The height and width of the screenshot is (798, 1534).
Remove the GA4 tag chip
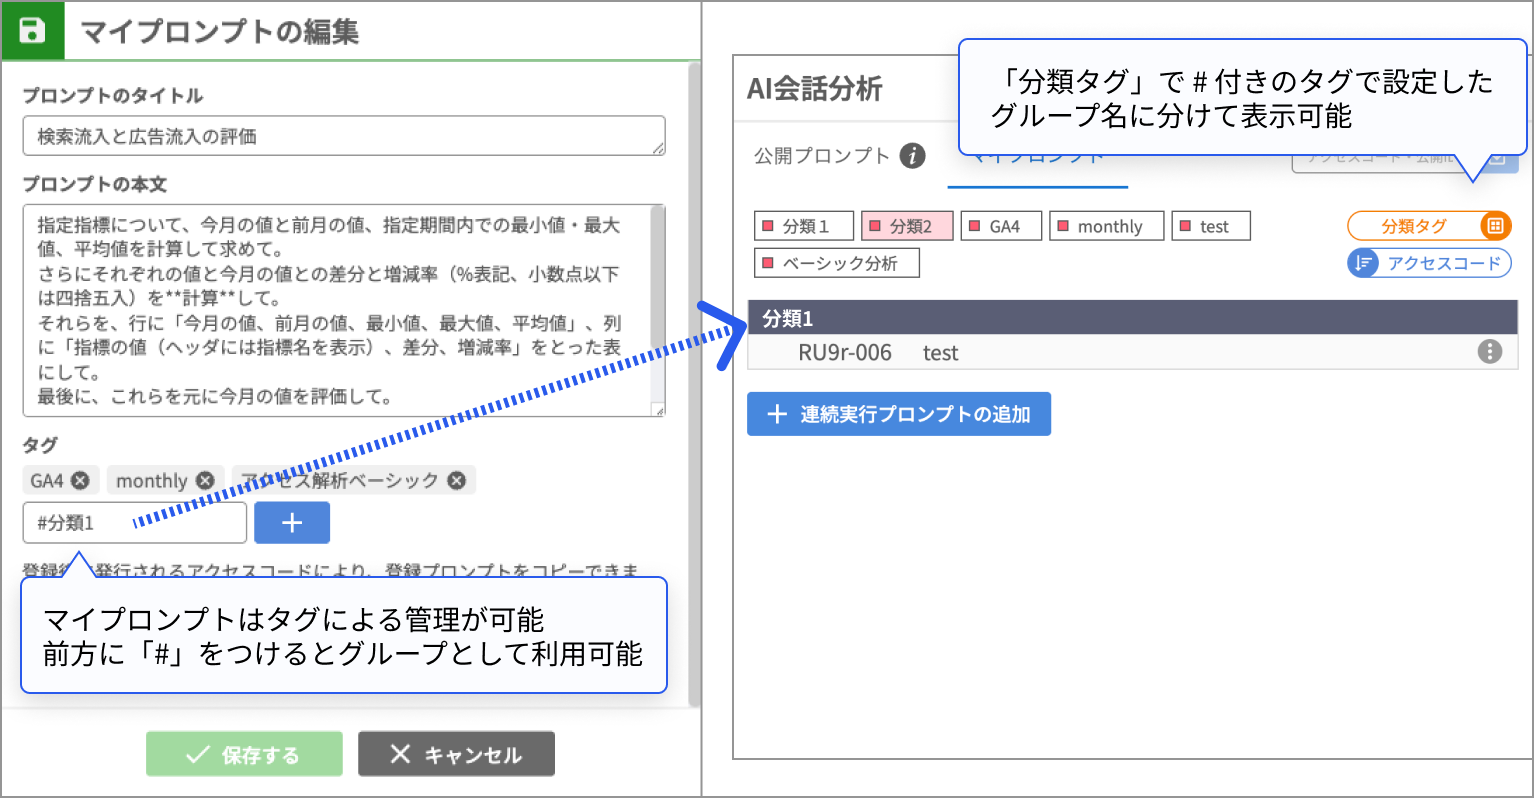point(81,481)
